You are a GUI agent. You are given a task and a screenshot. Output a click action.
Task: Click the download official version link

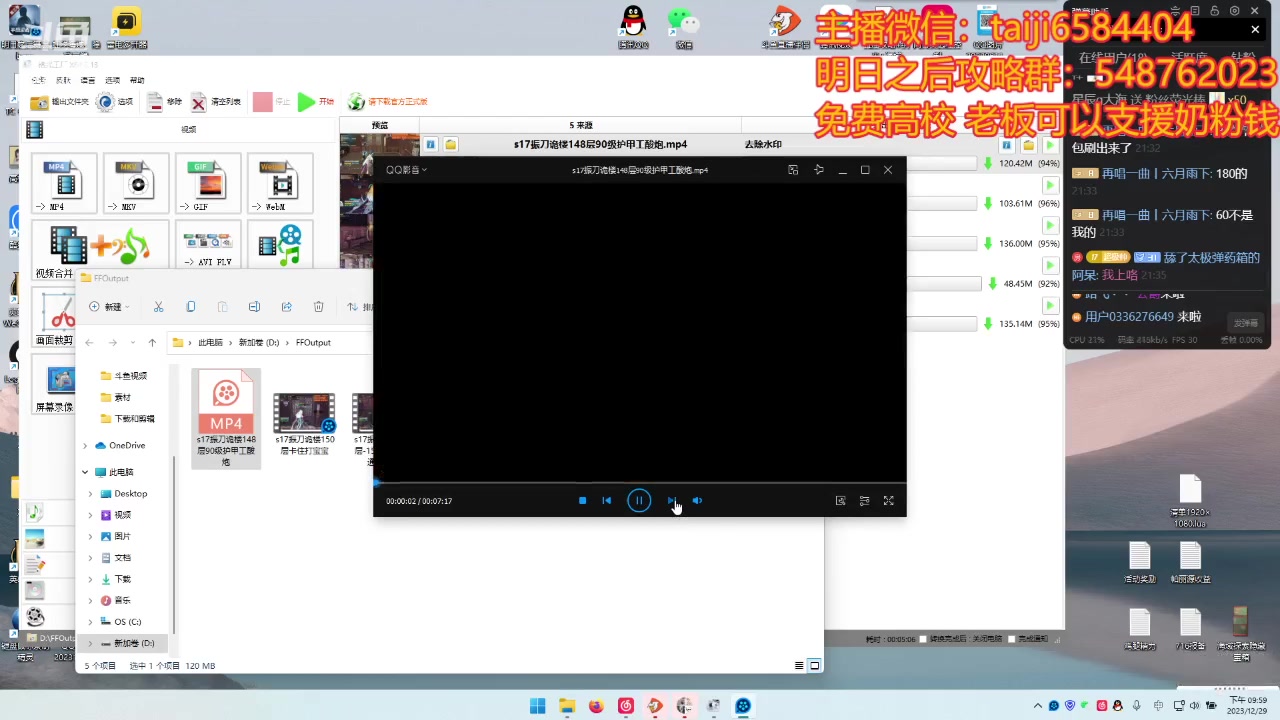click(x=388, y=102)
